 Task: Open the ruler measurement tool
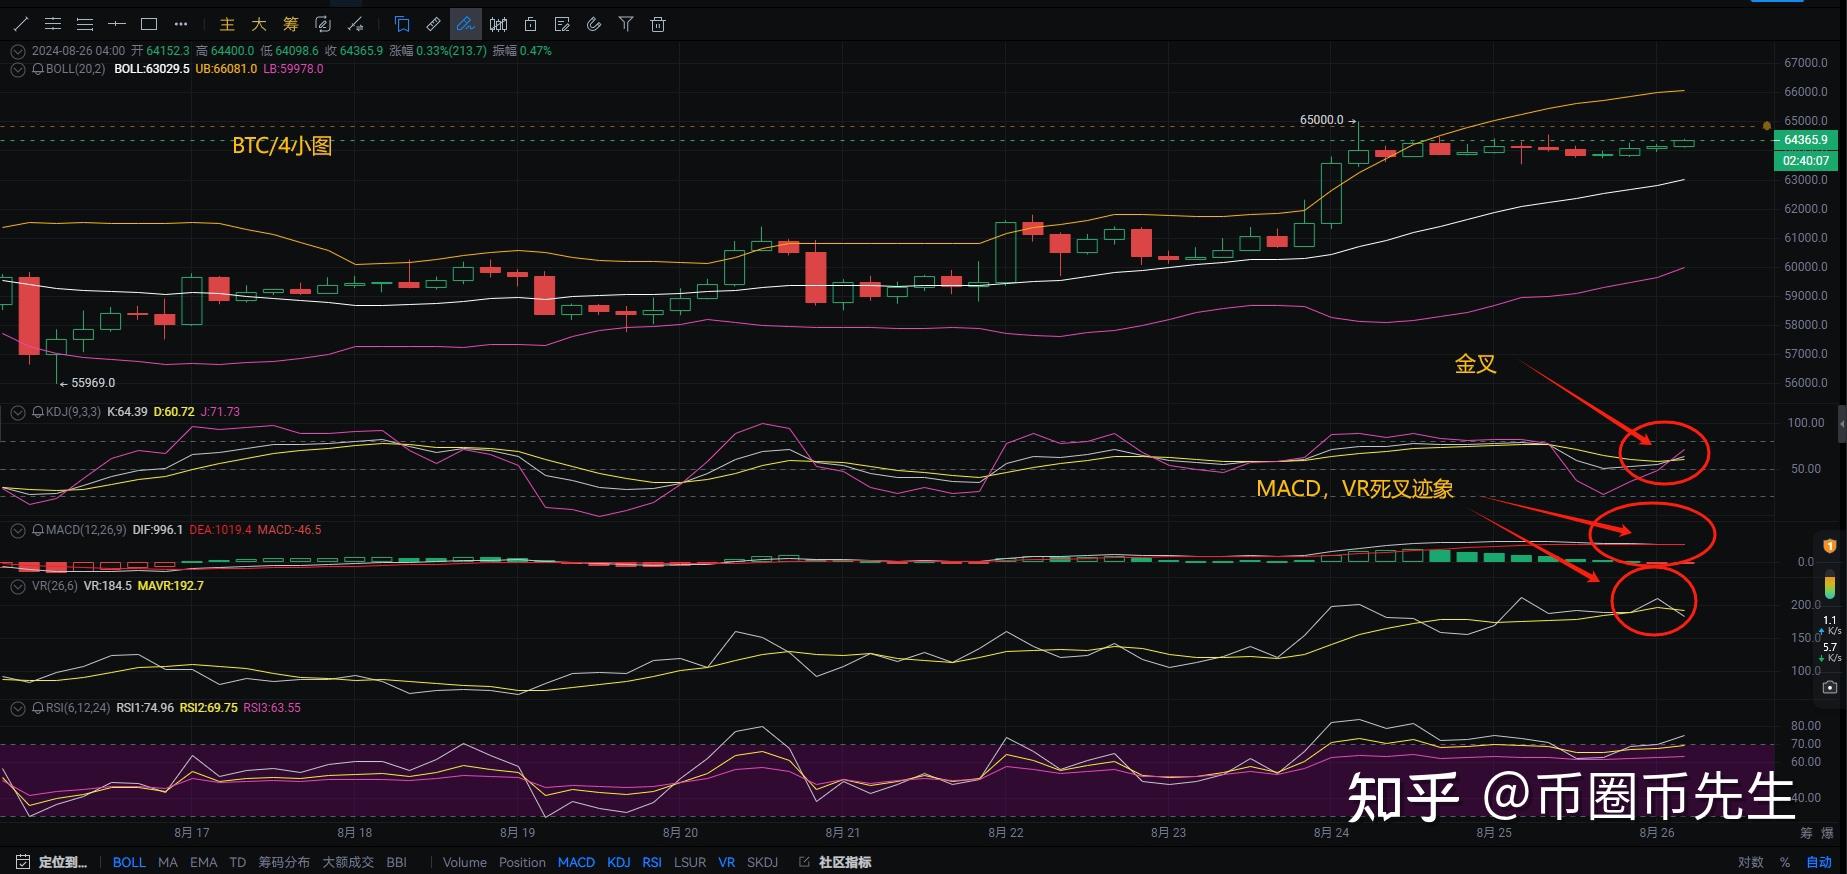point(433,24)
